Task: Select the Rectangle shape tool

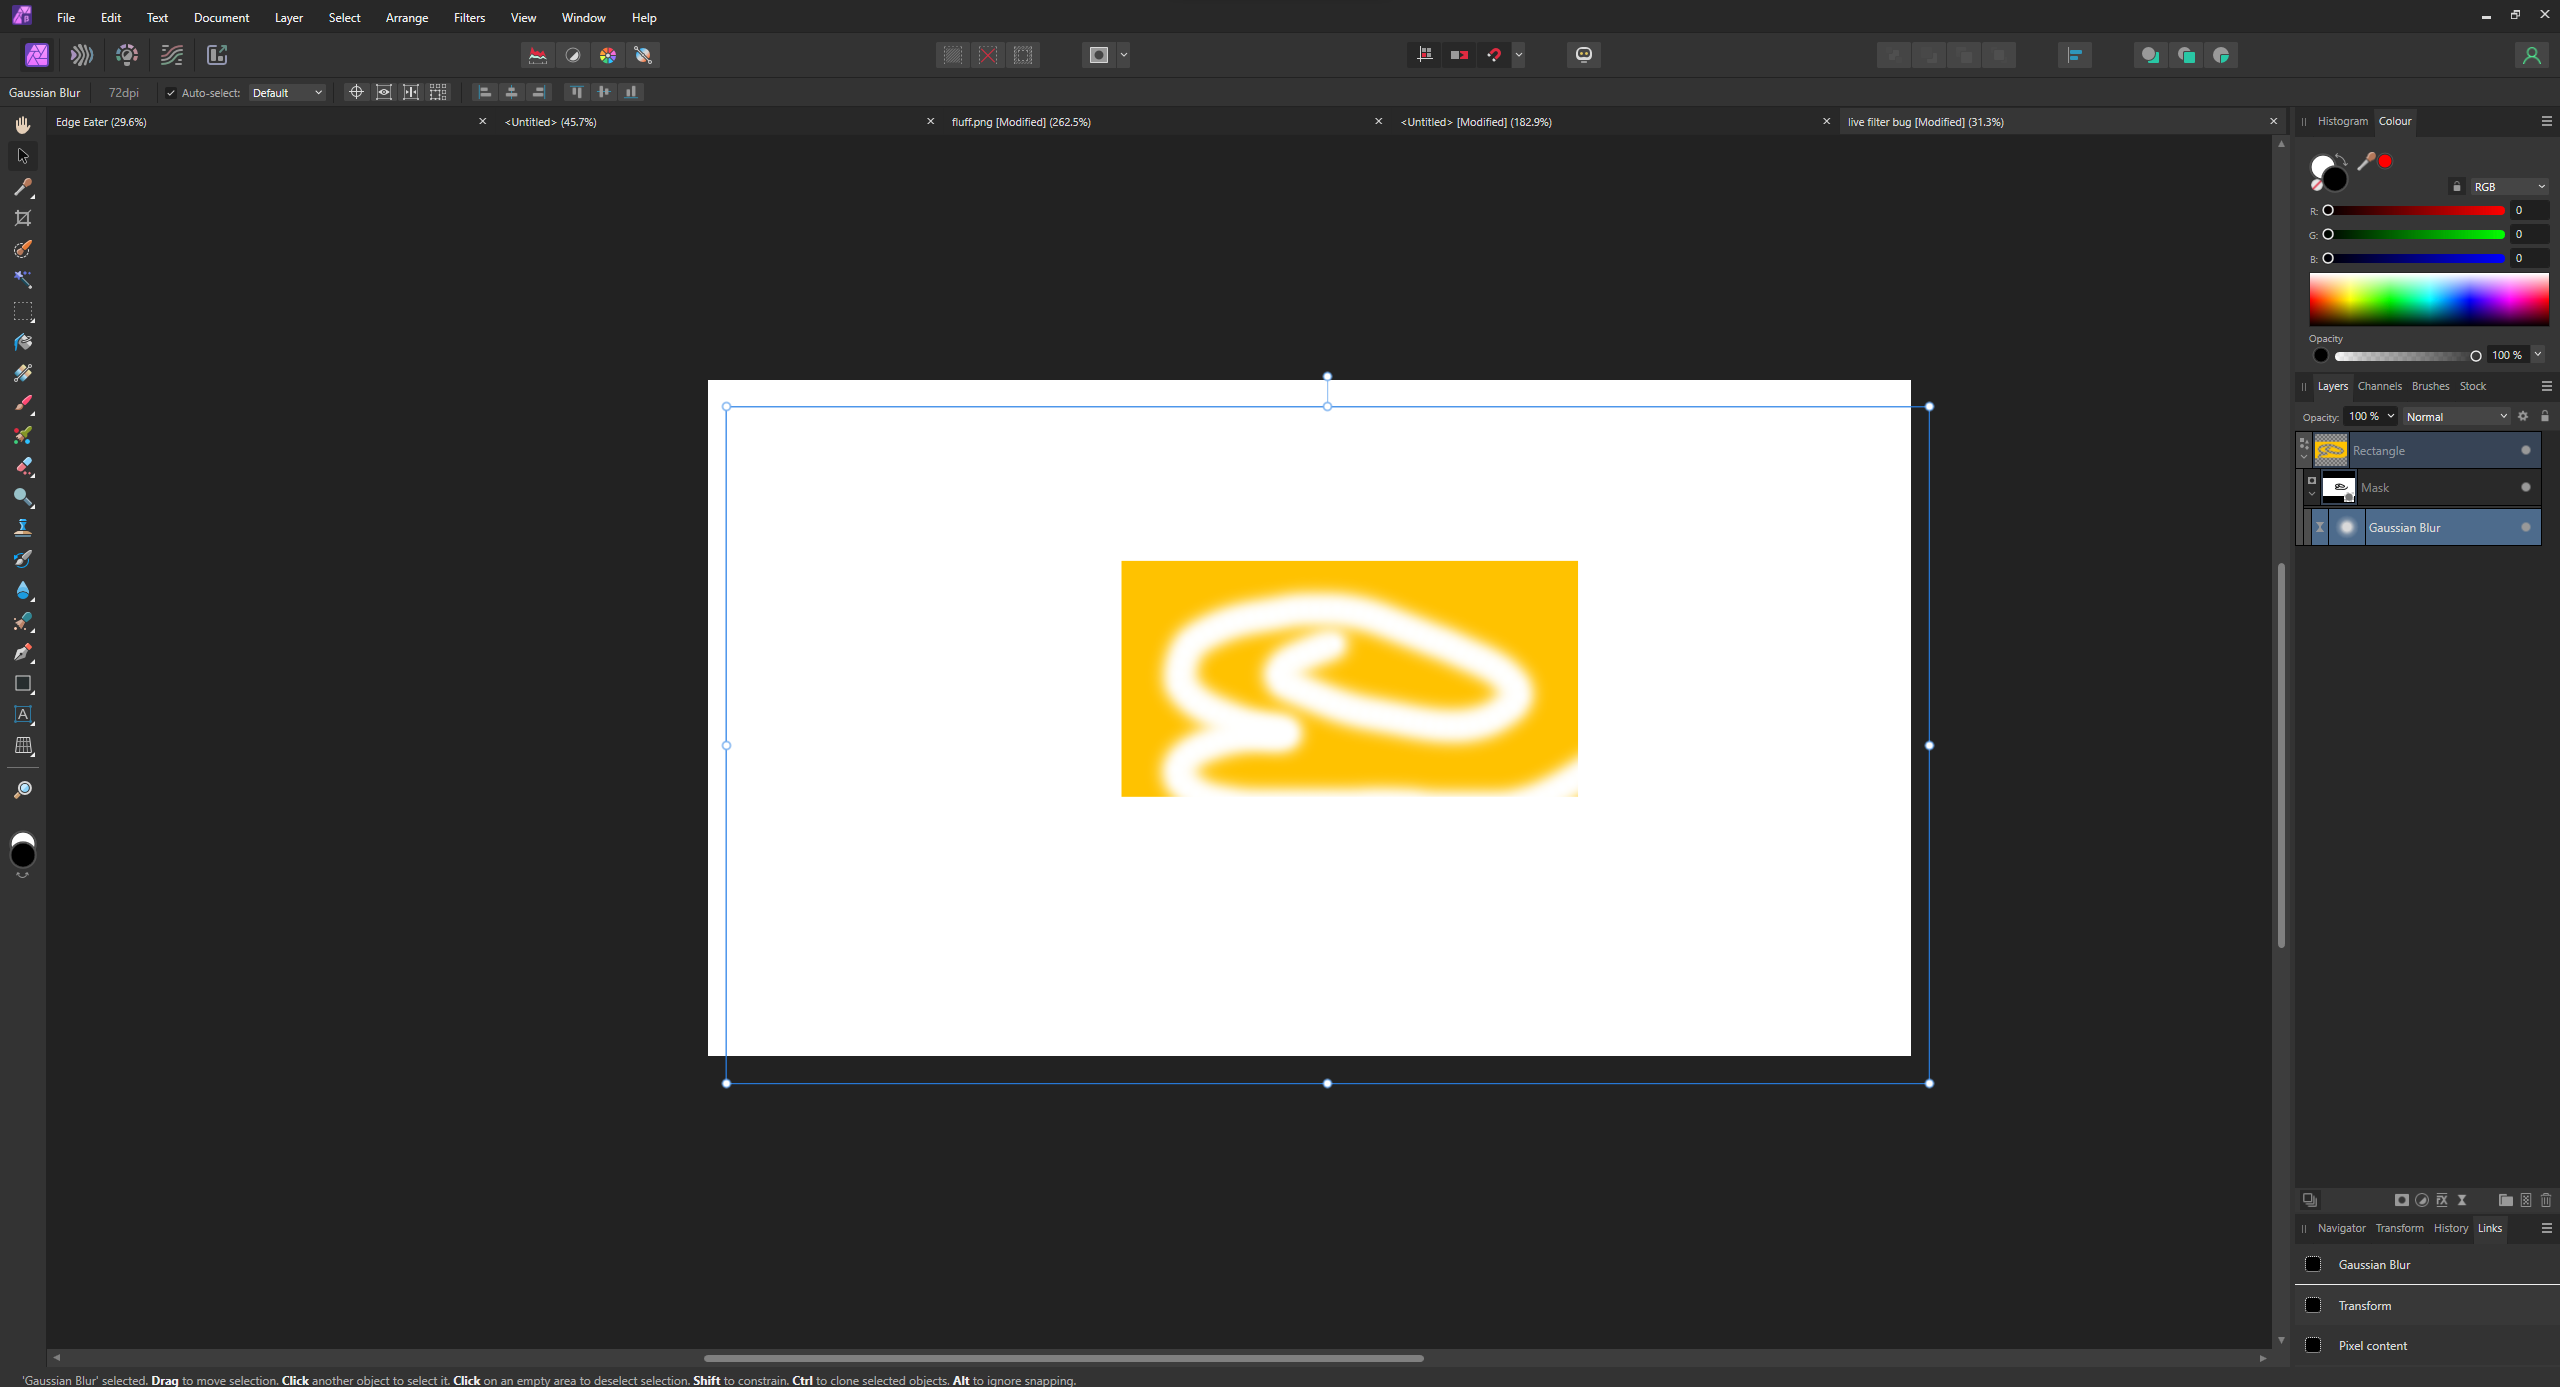Action: tap(23, 684)
